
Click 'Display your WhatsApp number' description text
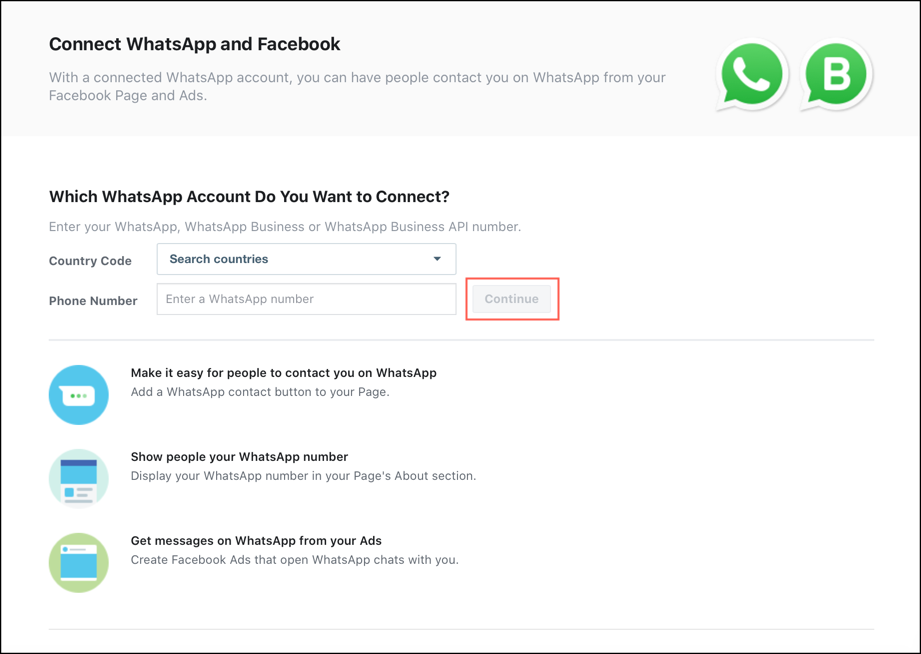(x=303, y=476)
